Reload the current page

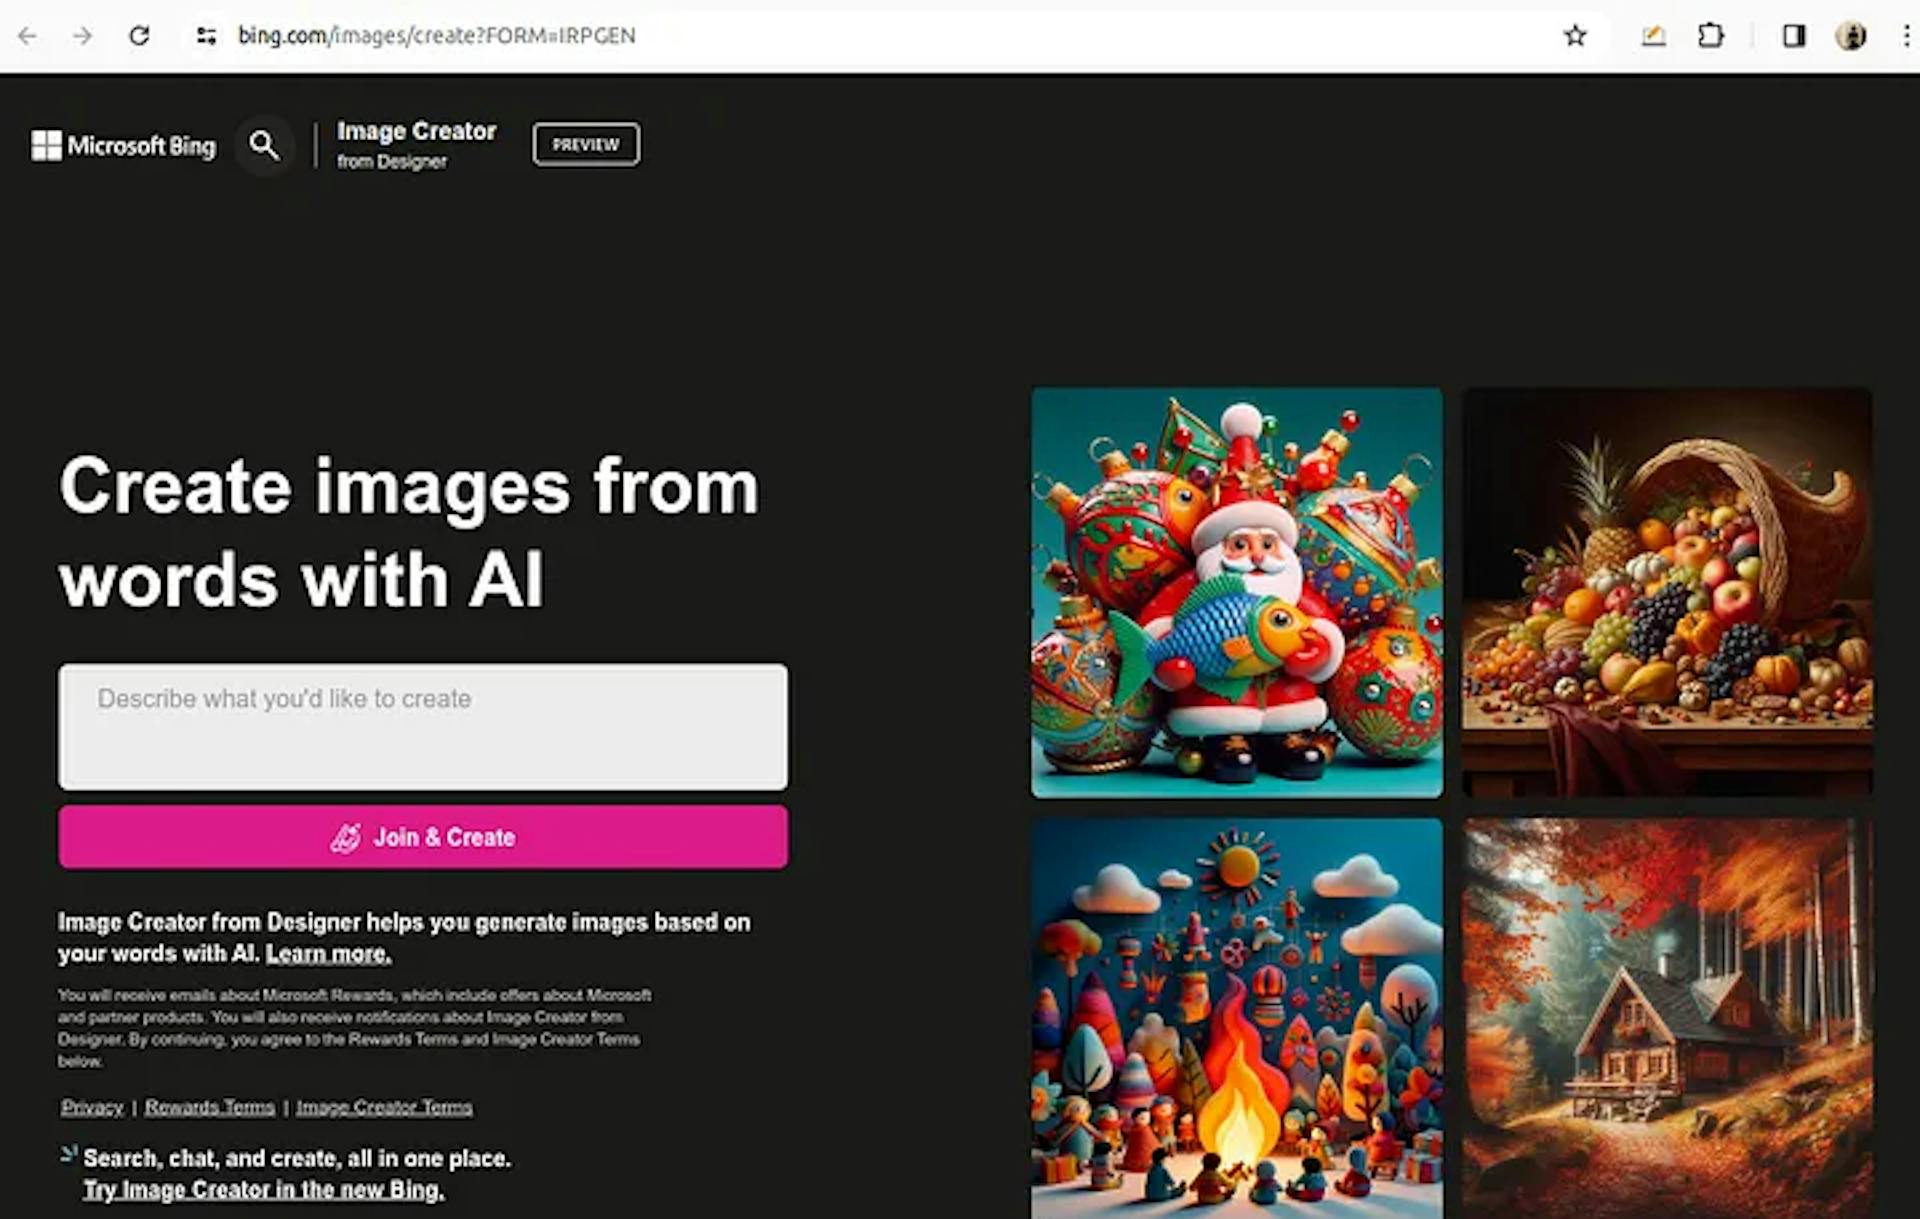coord(140,35)
